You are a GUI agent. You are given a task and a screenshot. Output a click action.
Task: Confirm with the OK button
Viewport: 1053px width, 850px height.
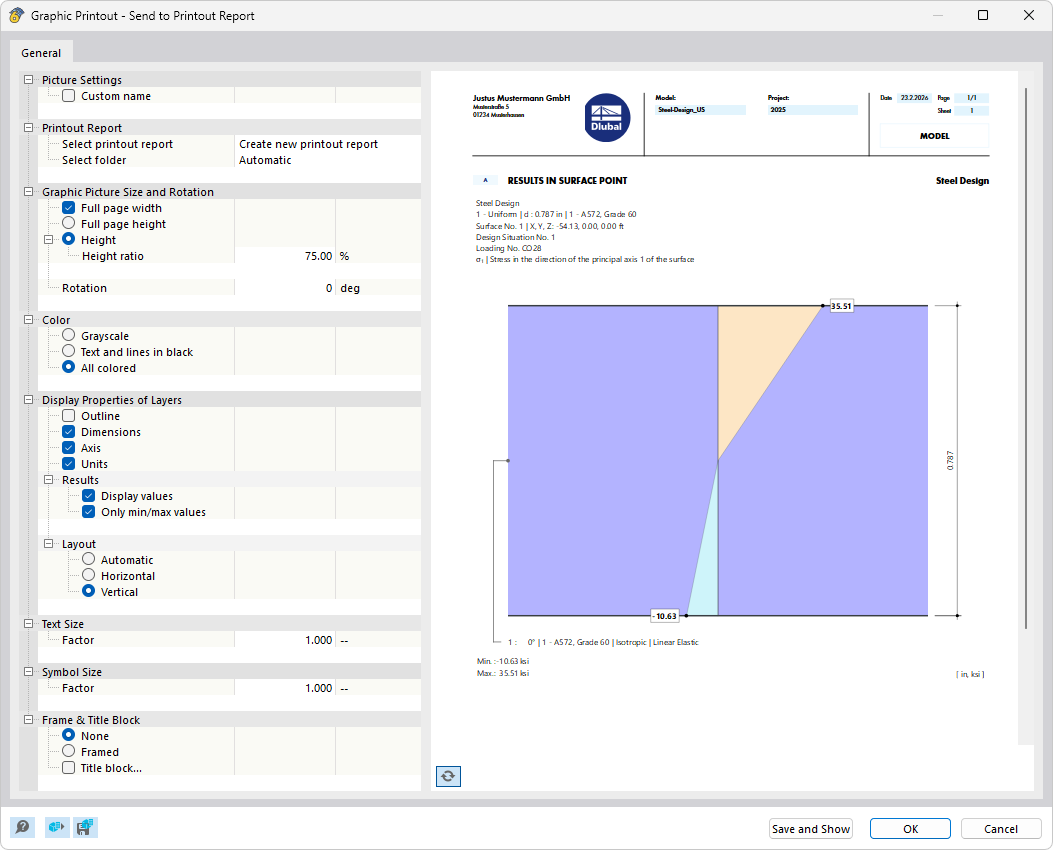[x=910, y=829]
